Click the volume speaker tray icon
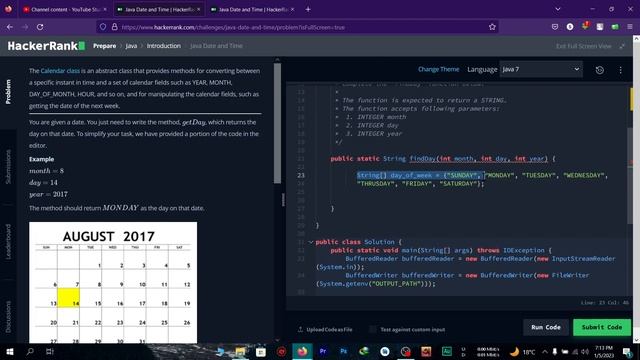The width and height of the screenshot is (640, 360). click(x=584, y=351)
